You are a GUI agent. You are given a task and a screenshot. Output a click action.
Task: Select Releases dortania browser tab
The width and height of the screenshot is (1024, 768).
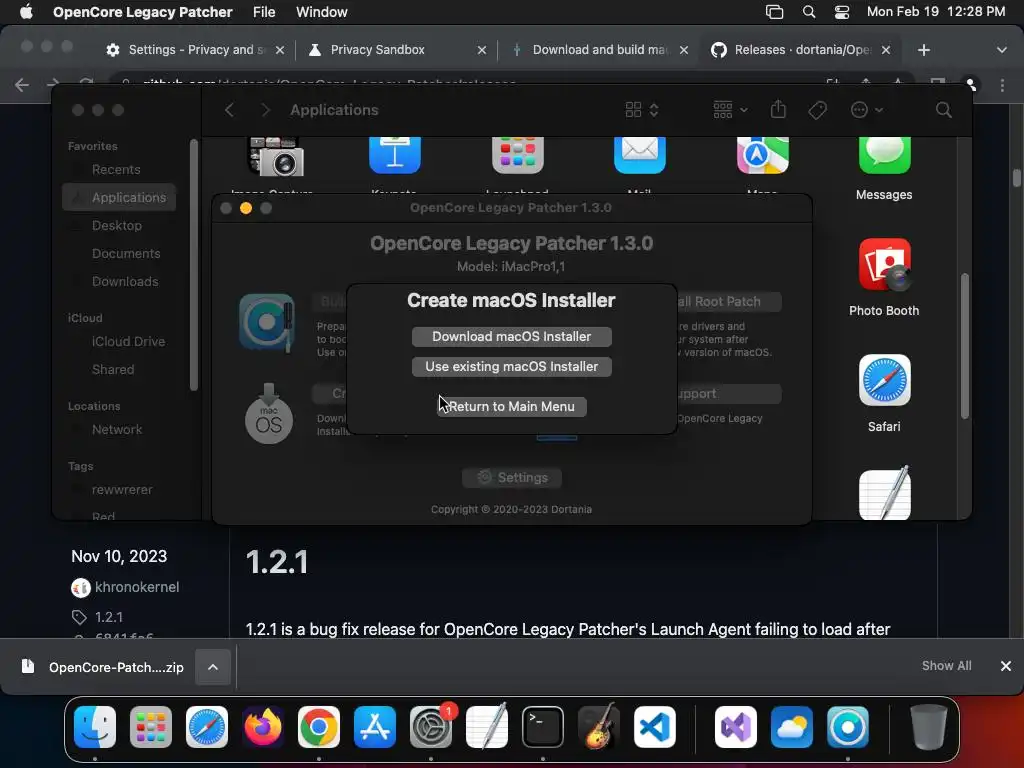(802, 50)
